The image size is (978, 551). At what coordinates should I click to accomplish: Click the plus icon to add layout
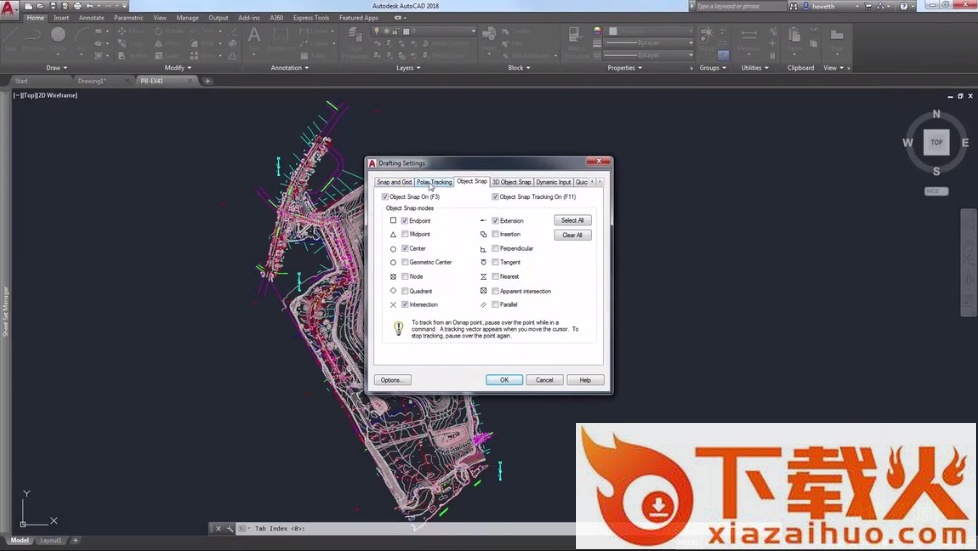pyautogui.click(x=75, y=540)
